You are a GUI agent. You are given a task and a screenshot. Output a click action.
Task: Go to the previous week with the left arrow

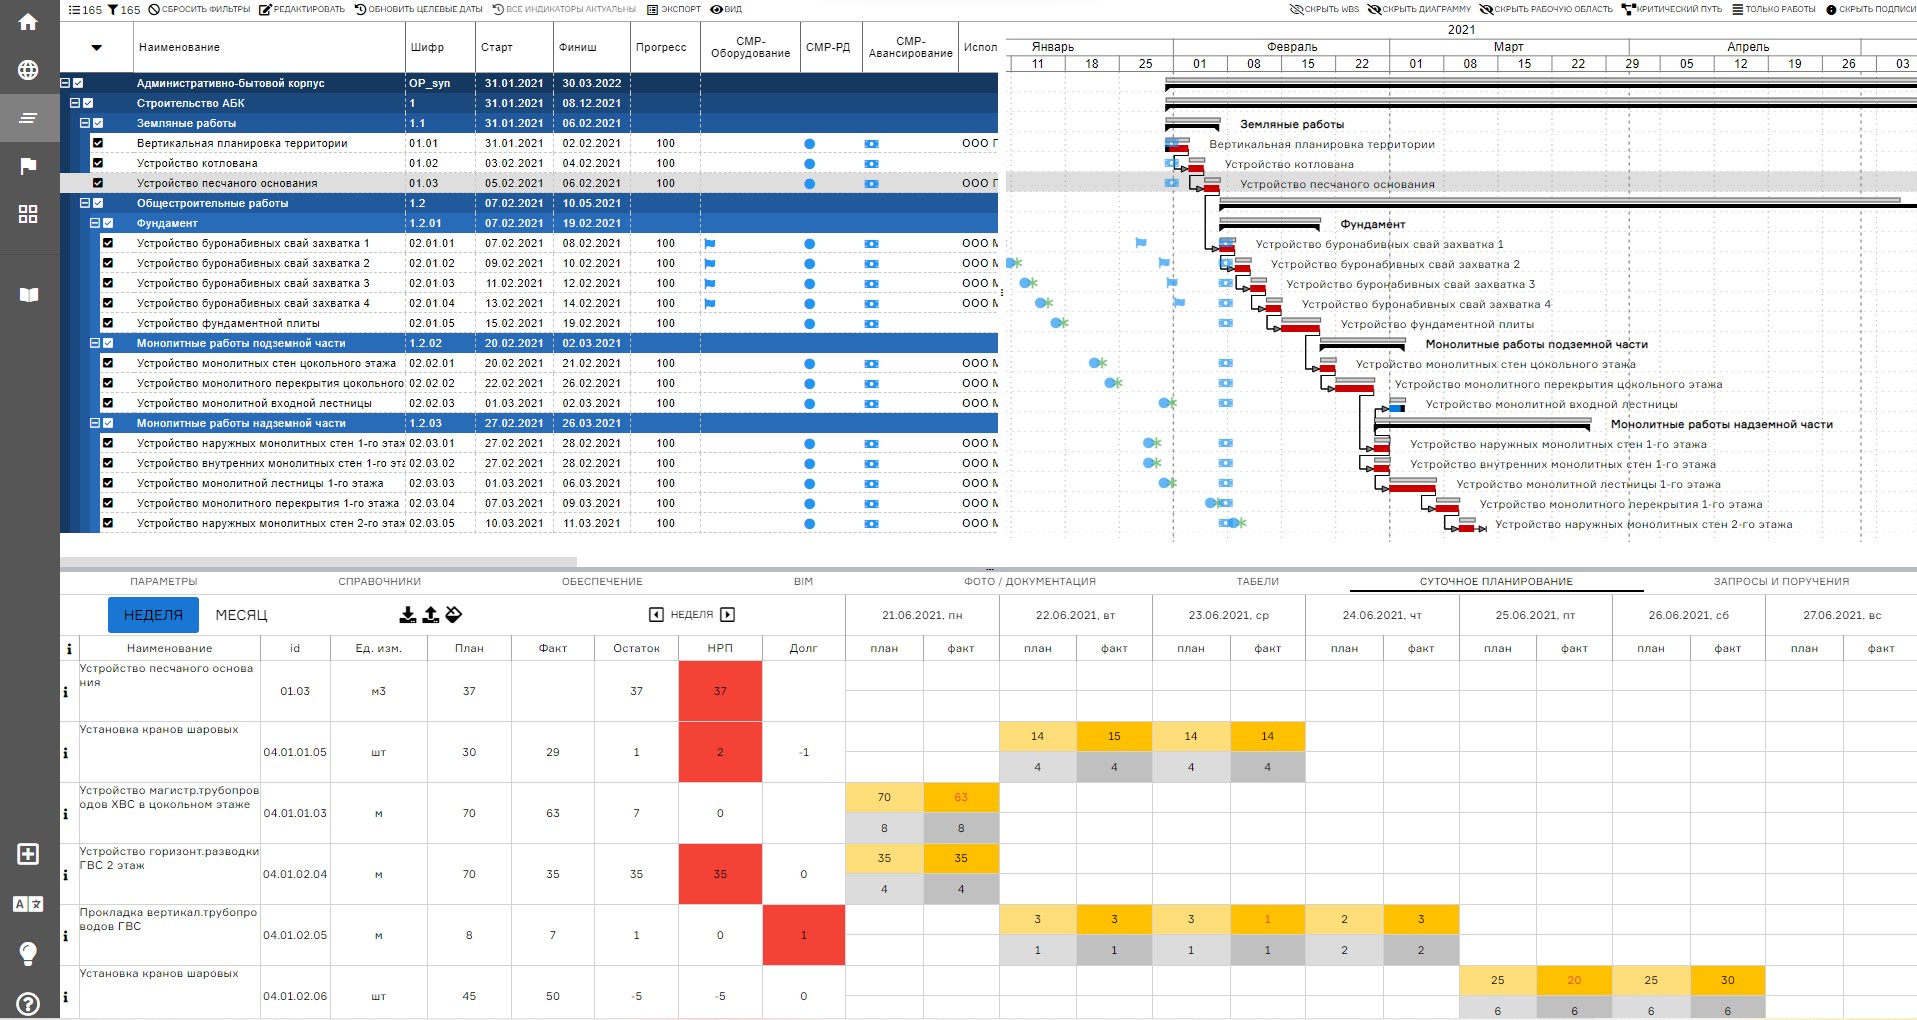point(656,615)
